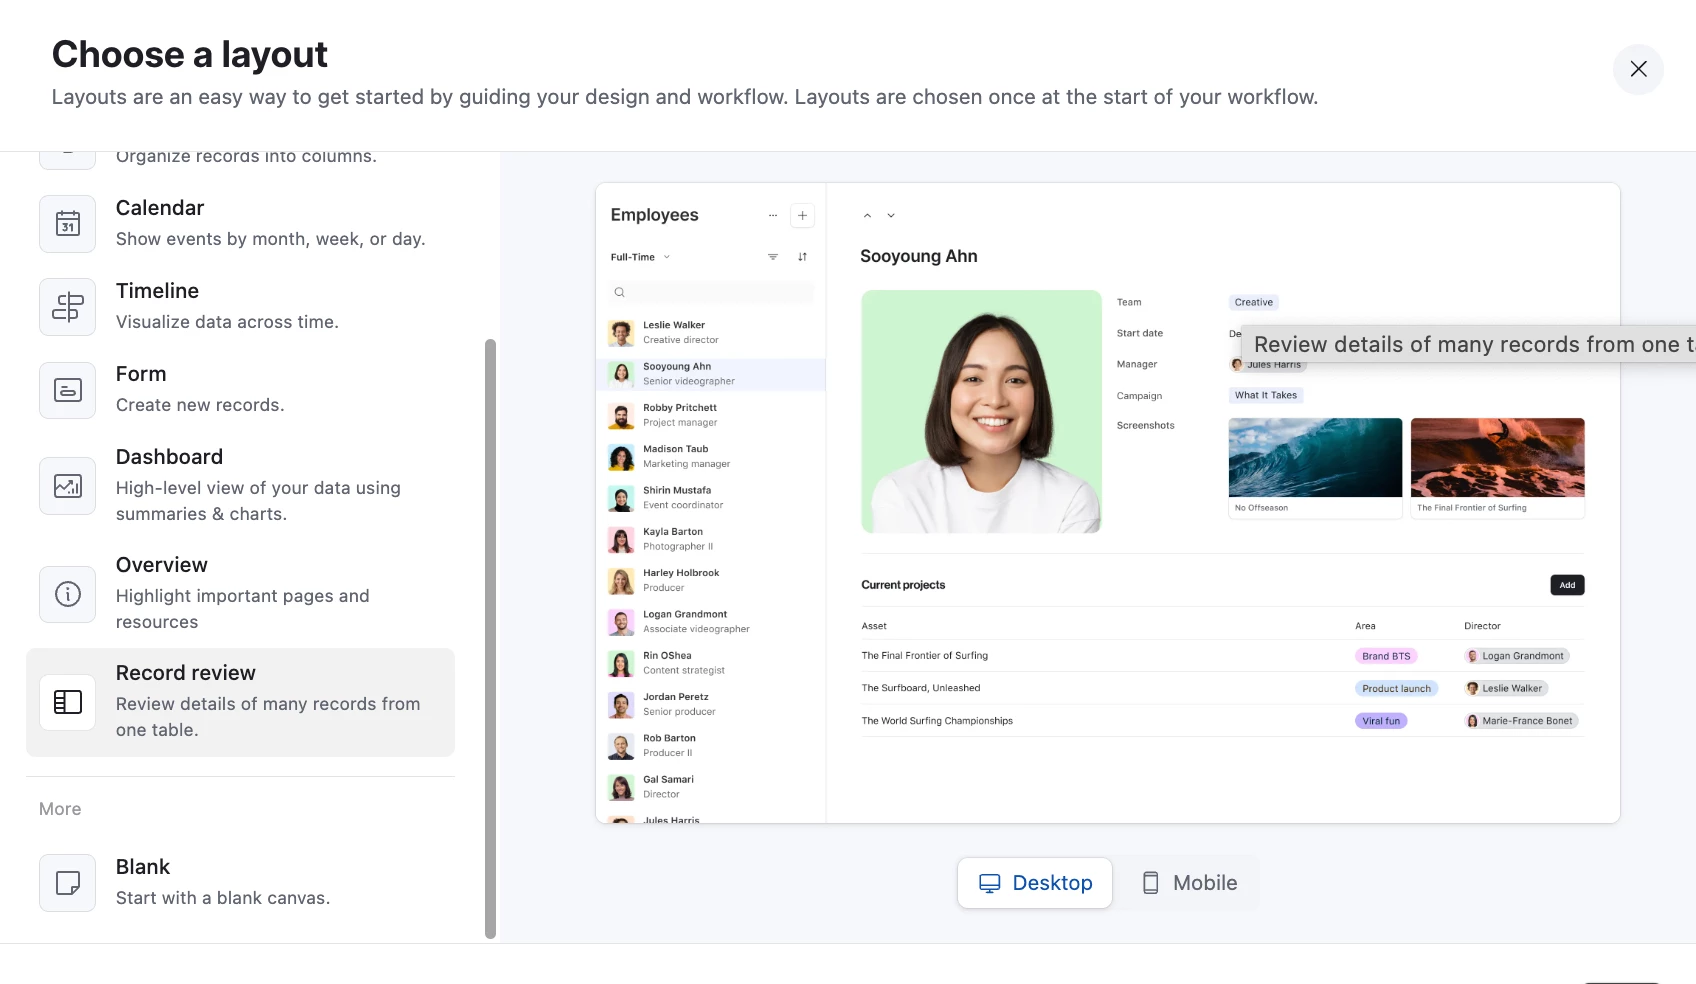Go to previous record with up chevron
Viewport: 1696px width, 984px height.
(867, 215)
